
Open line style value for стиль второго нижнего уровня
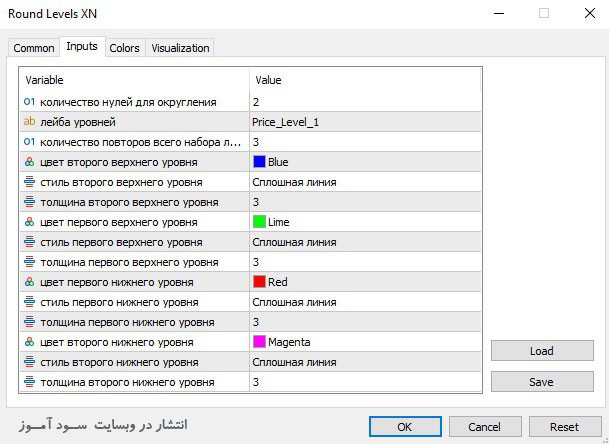pos(365,362)
